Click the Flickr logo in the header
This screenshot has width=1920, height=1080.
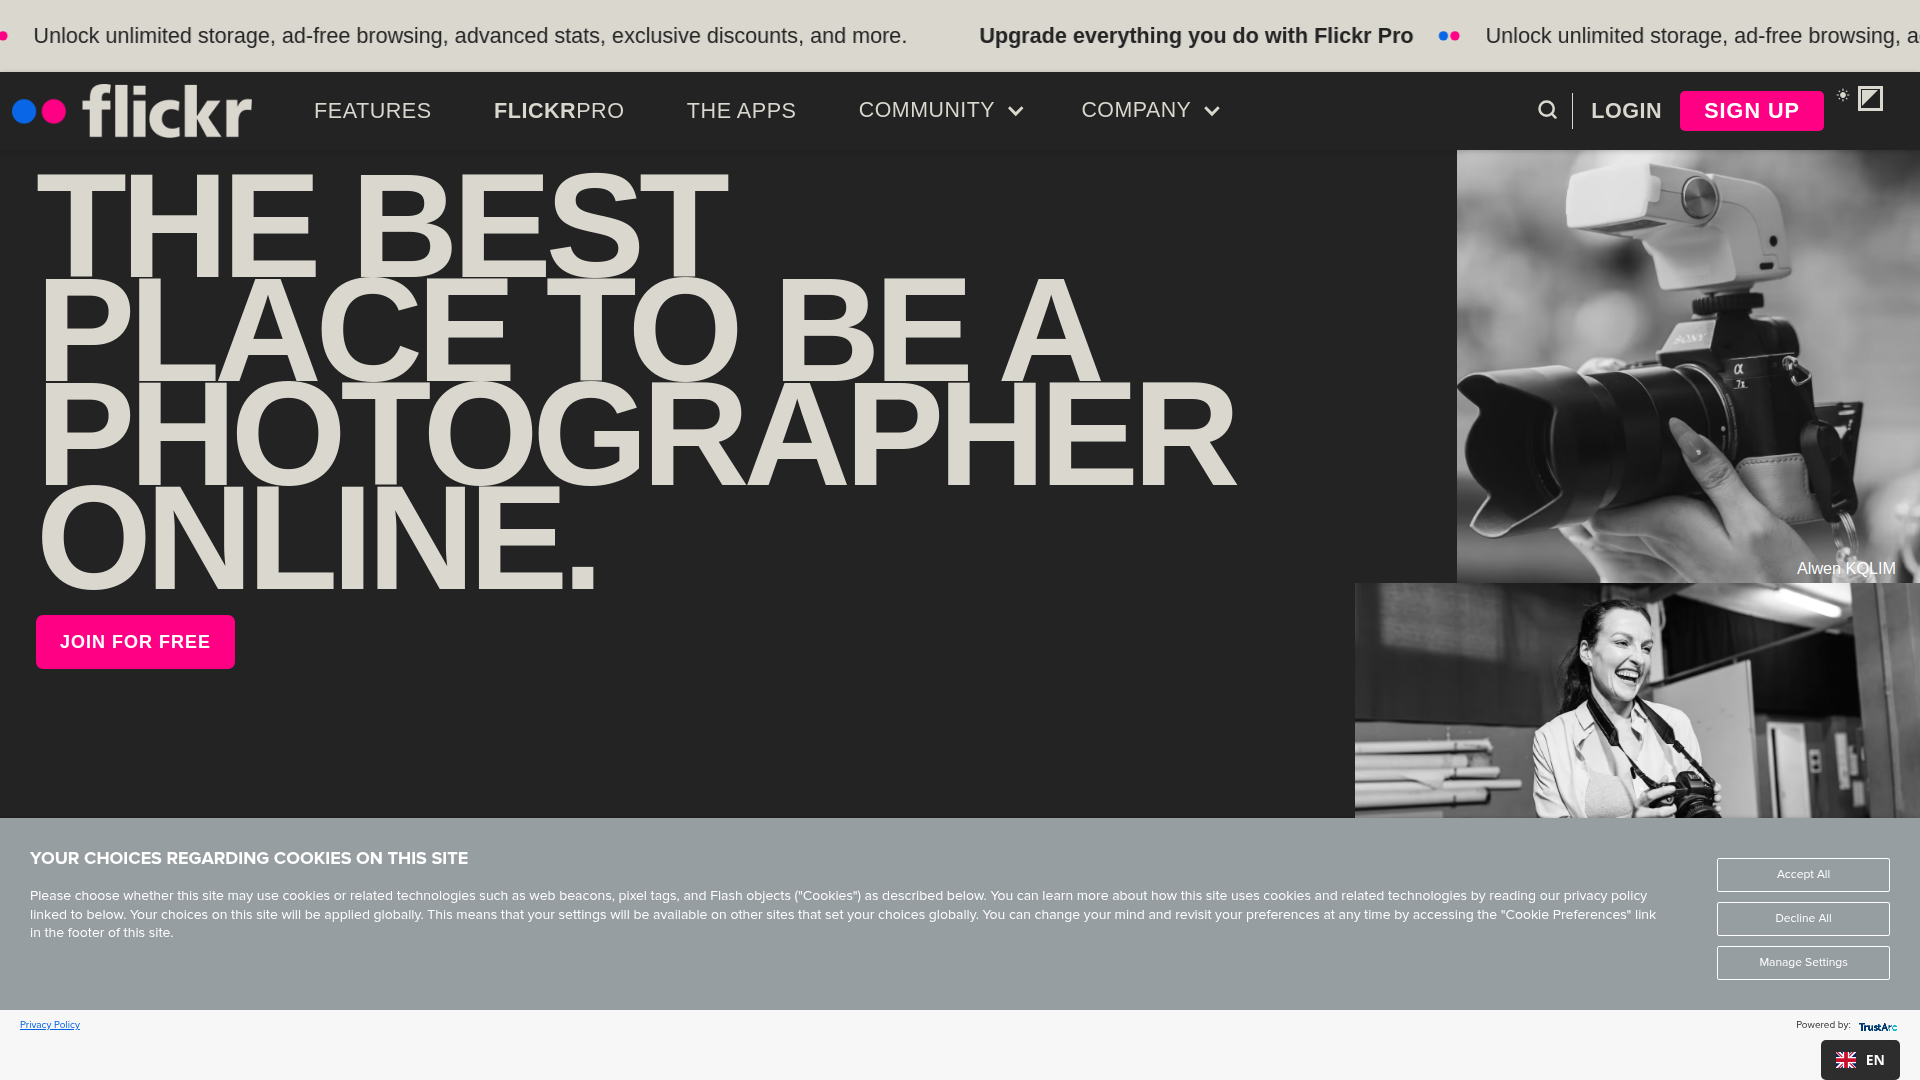pyautogui.click(x=132, y=111)
